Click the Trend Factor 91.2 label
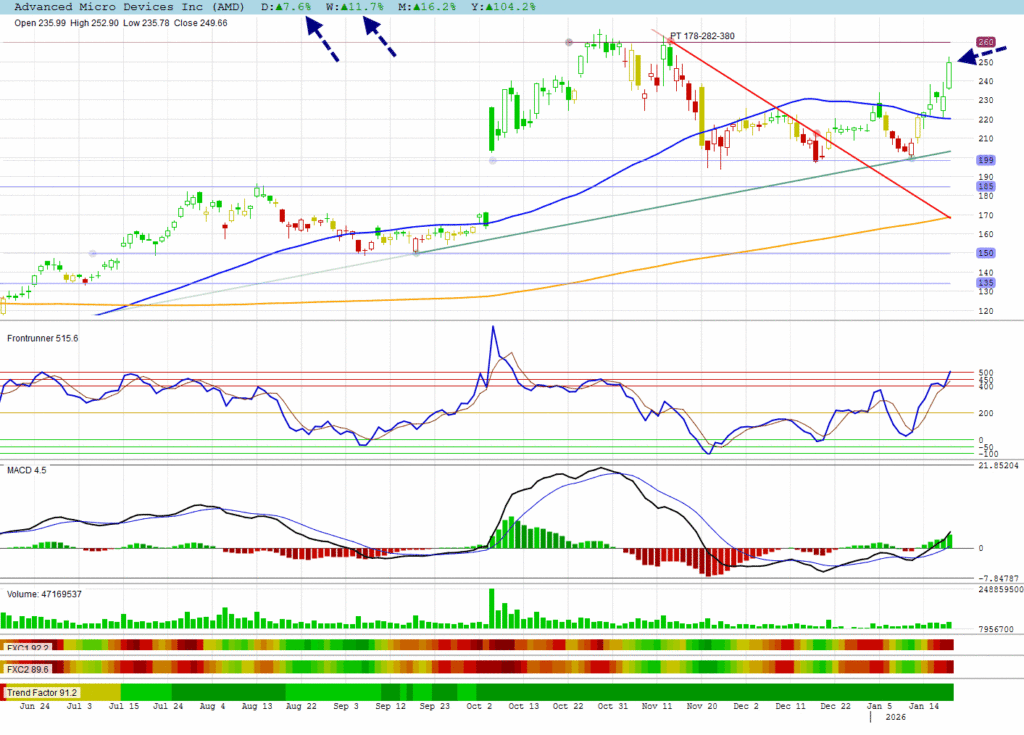The image size is (1024, 735). [x=42, y=692]
